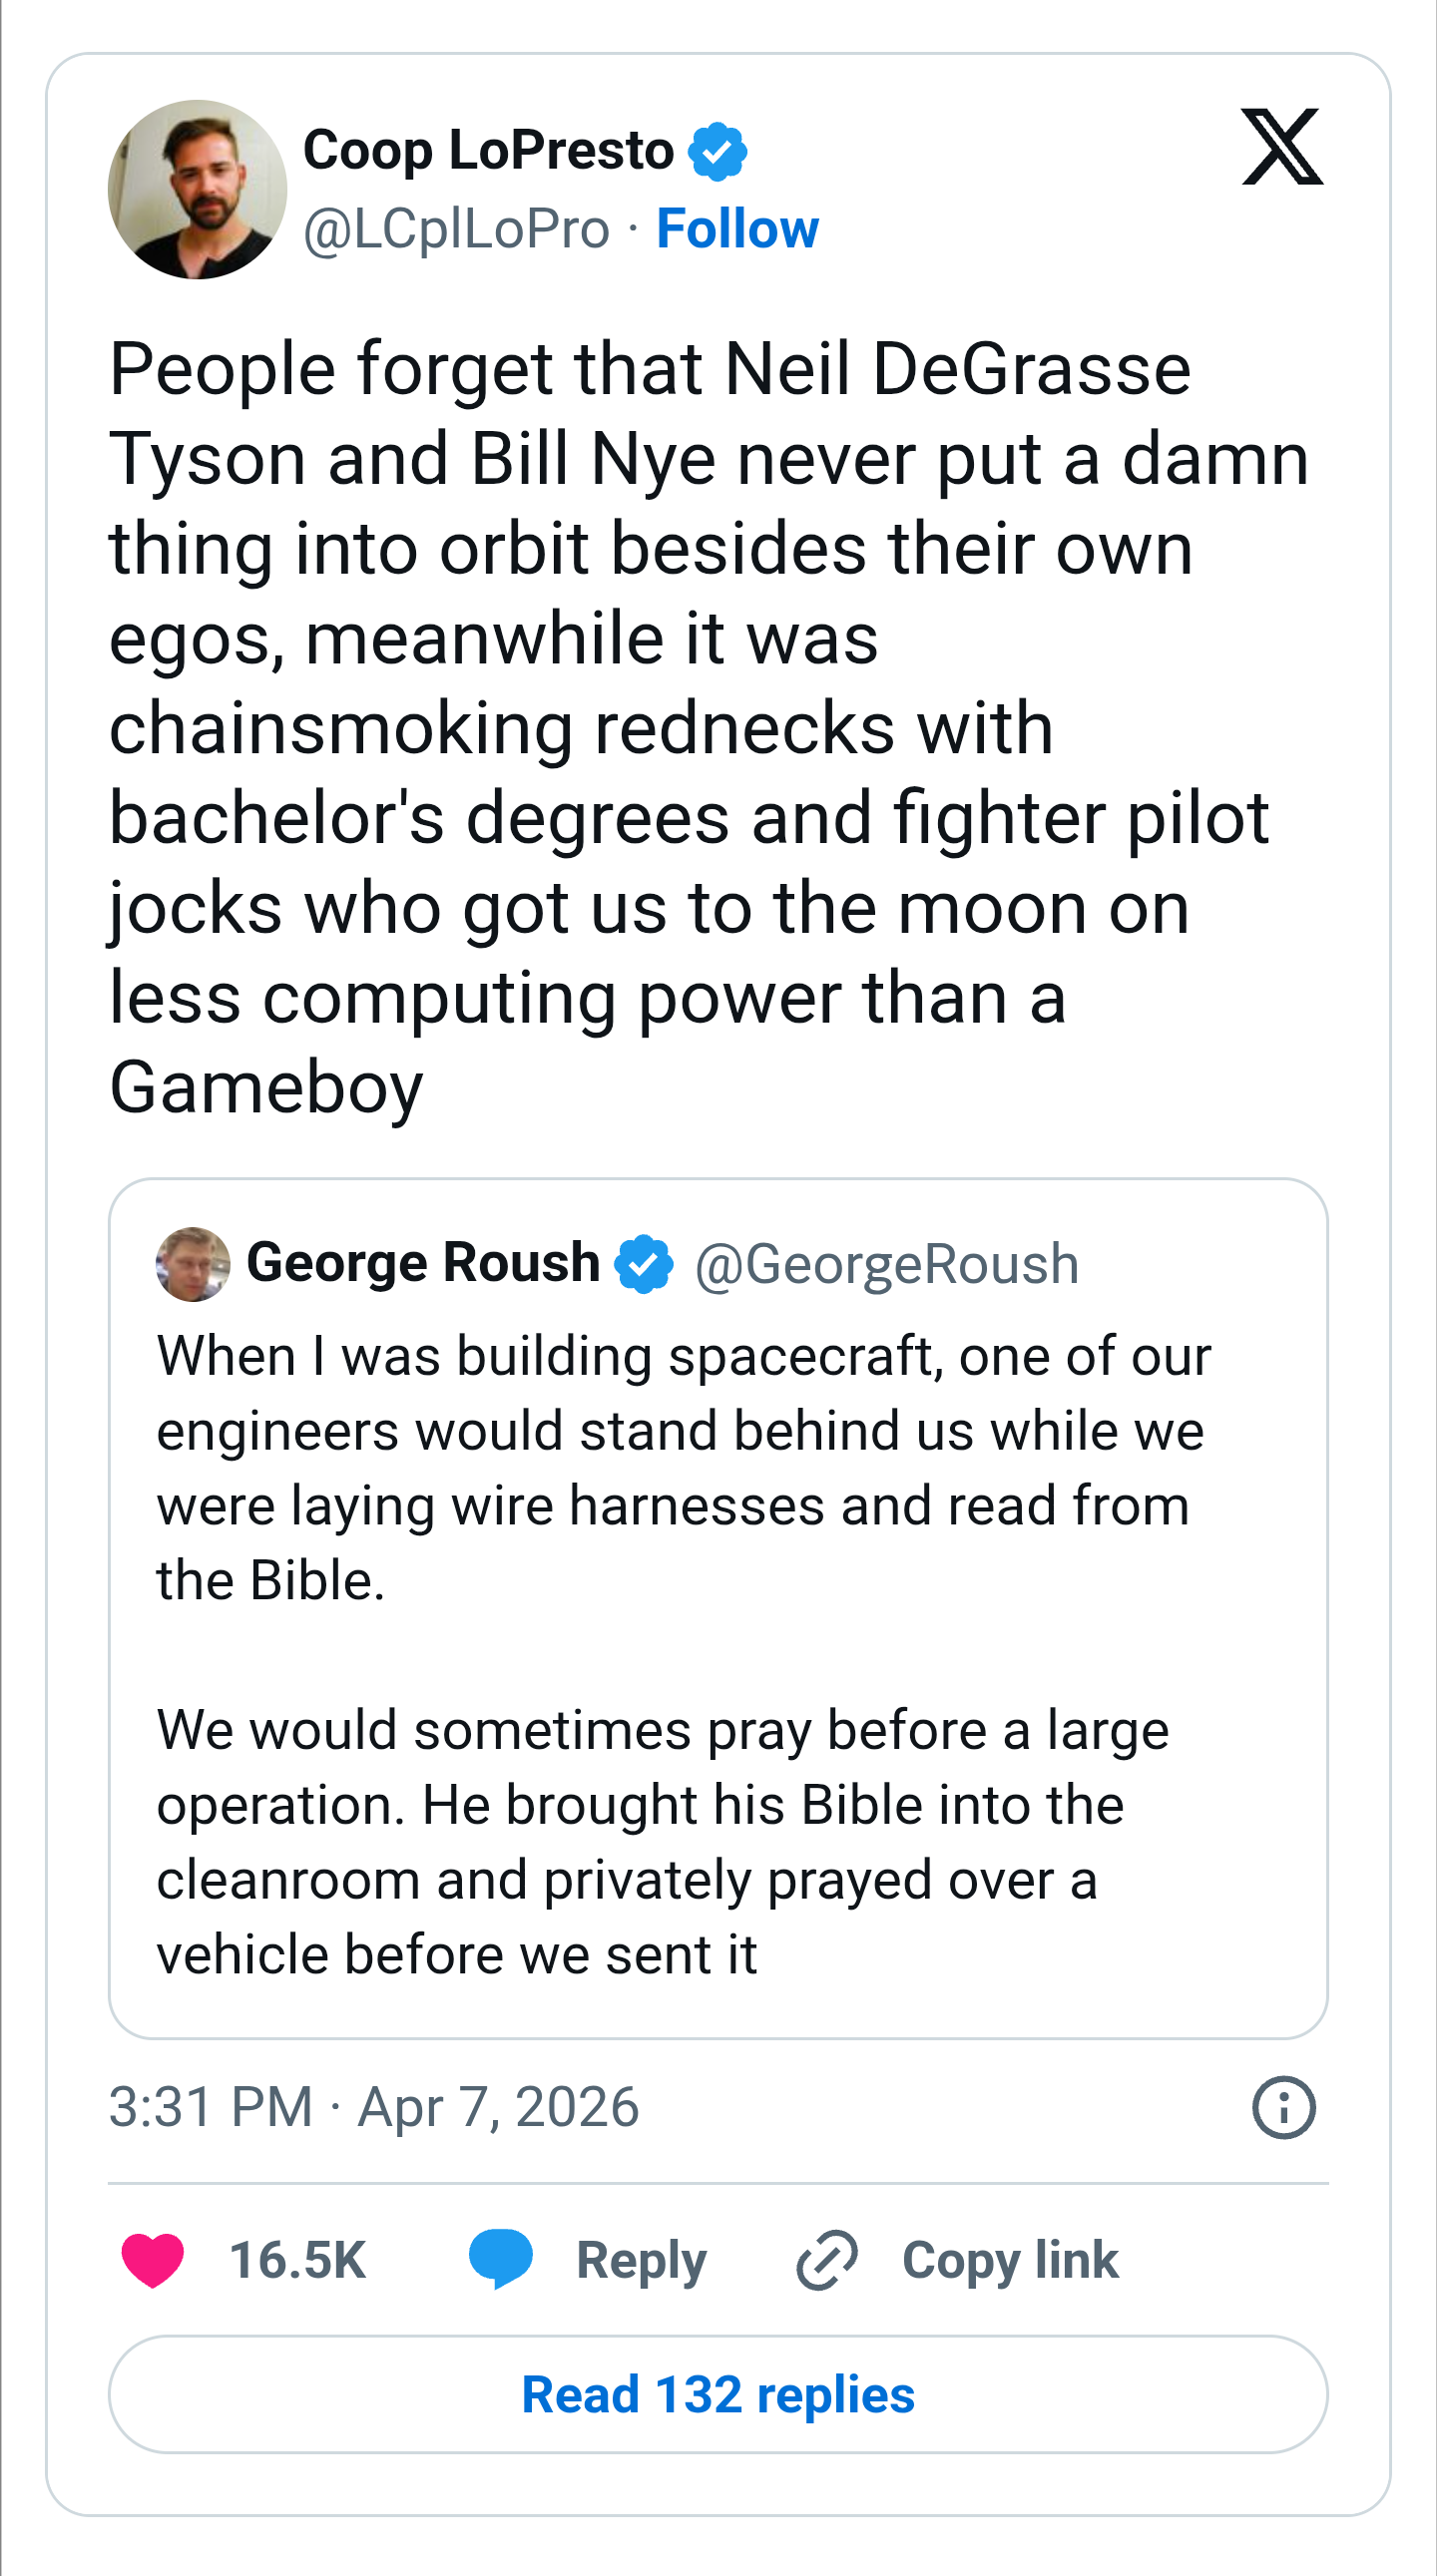
Task: Click the 16.5K likes count
Action: 297,2260
